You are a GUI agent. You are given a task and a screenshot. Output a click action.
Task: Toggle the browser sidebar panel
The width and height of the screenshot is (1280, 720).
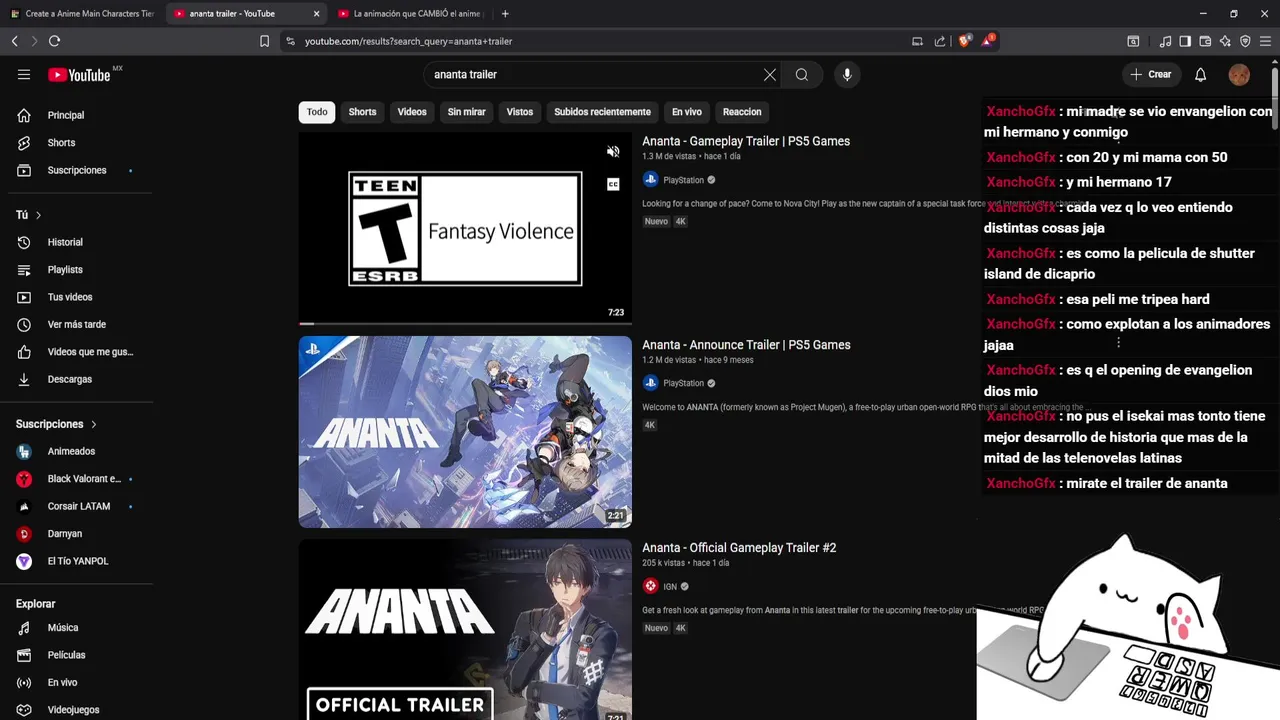[x=1185, y=41]
